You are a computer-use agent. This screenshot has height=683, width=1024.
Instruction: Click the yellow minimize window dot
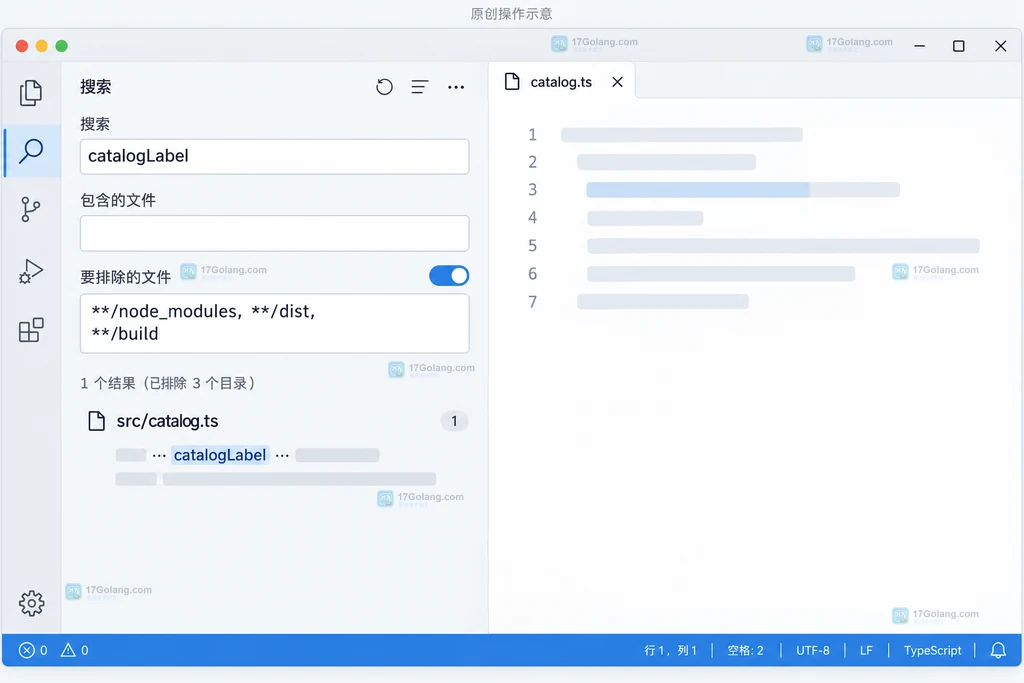(x=41, y=46)
